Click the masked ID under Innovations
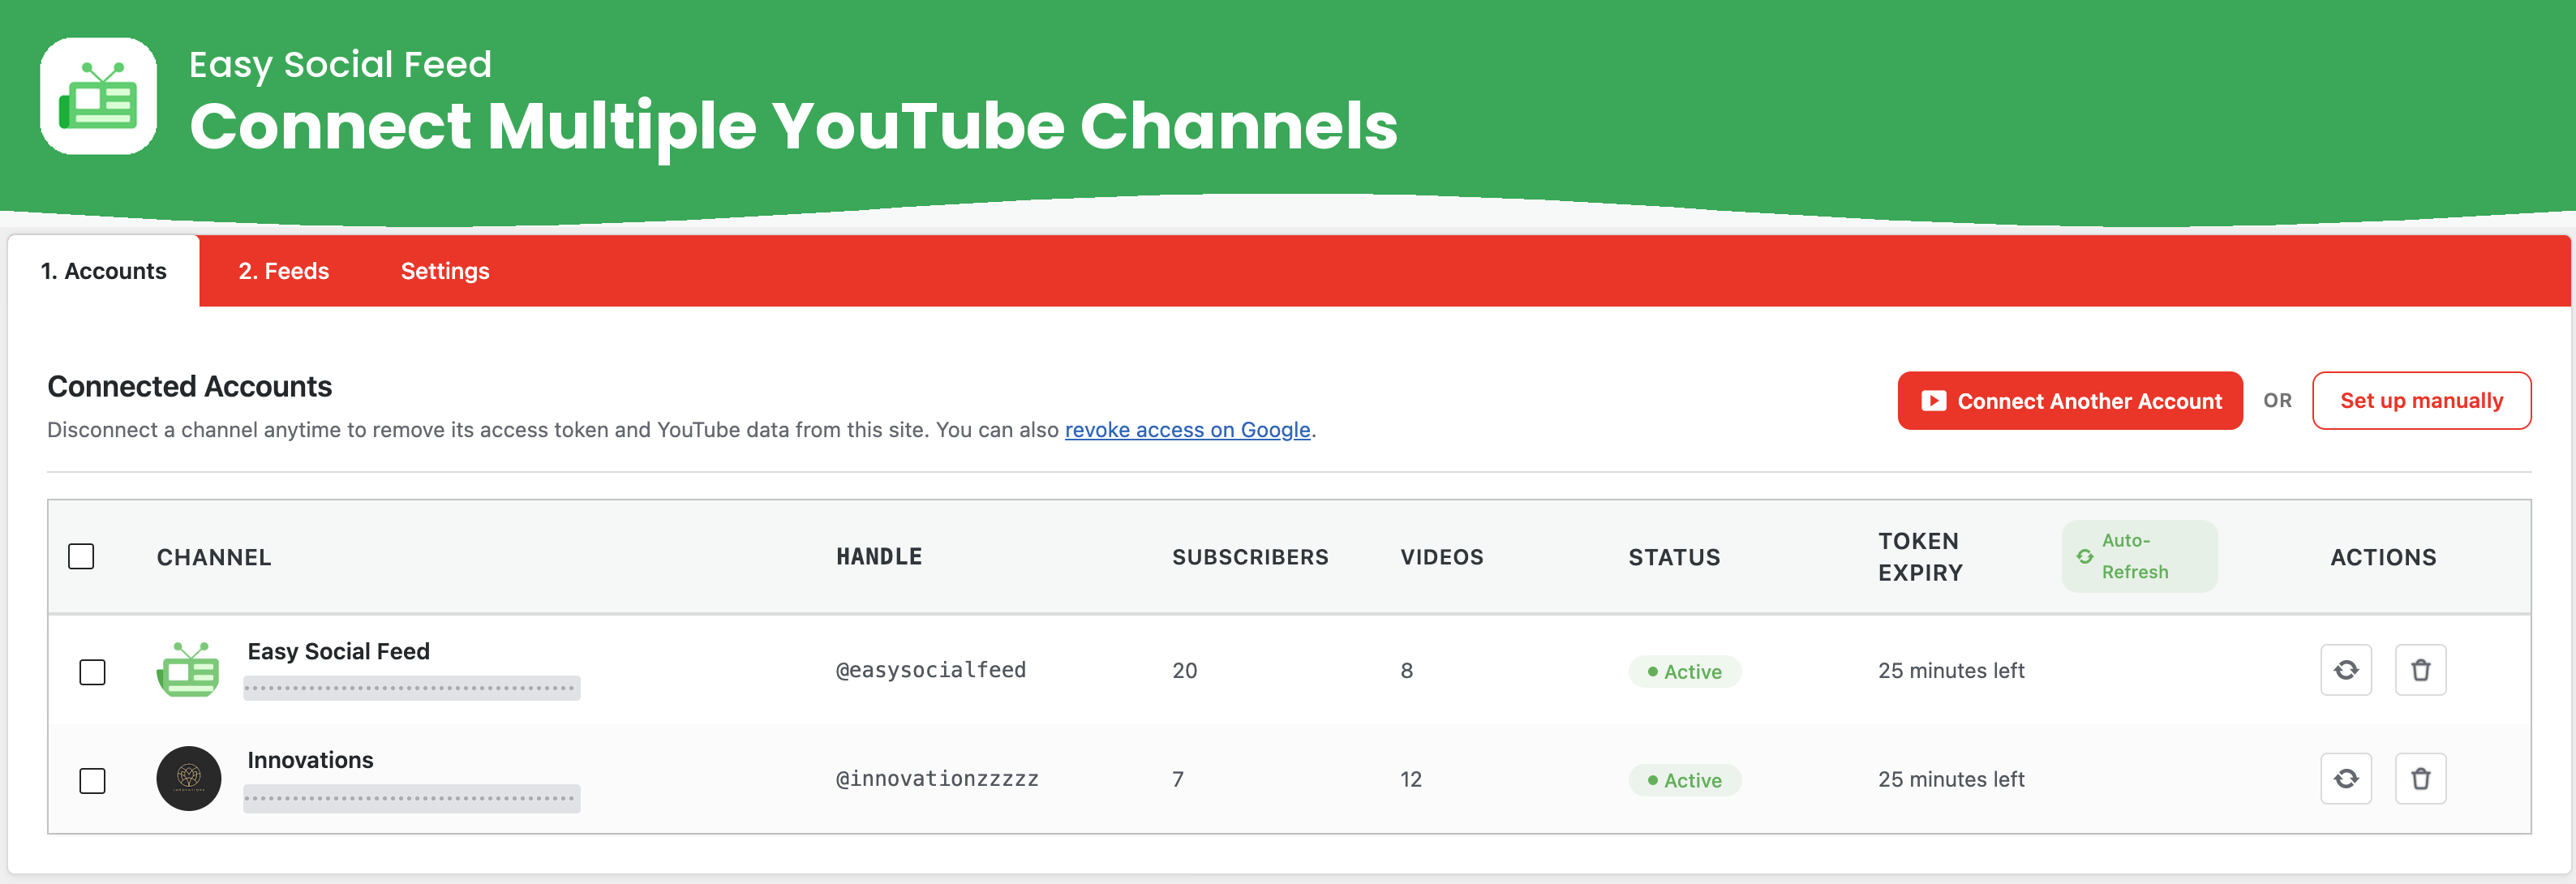The width and height of the screenshot is (2576, 884). [x=412, y=798]
